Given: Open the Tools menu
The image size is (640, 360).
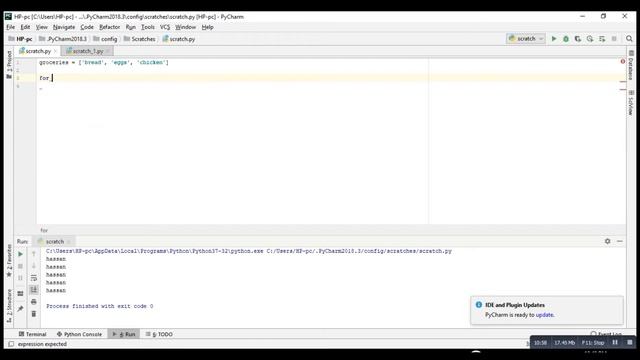Looking at the screenshot, I should pyautogui.click(x=148, y=27).
